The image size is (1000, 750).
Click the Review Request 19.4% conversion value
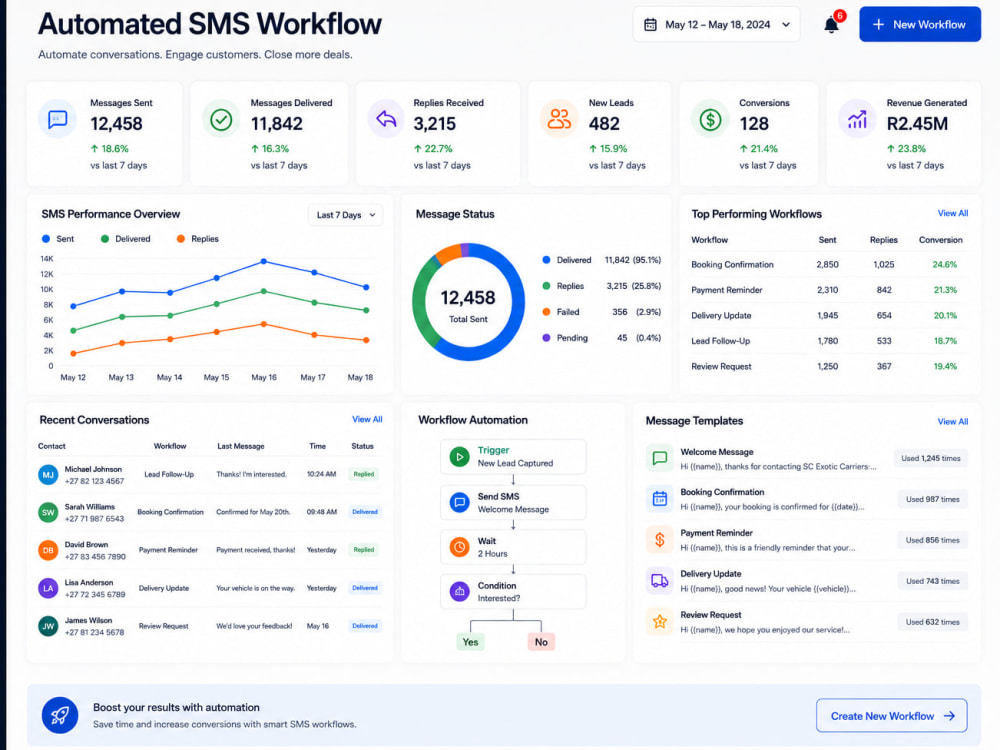[x=945, y=367]
